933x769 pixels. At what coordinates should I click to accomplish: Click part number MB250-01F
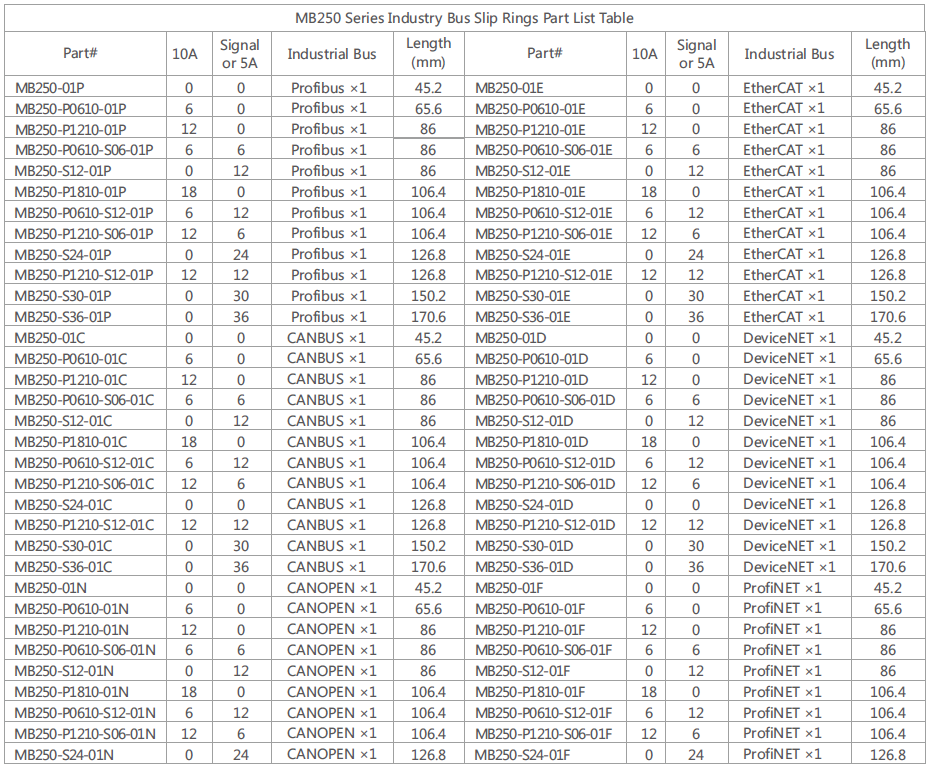509,588
